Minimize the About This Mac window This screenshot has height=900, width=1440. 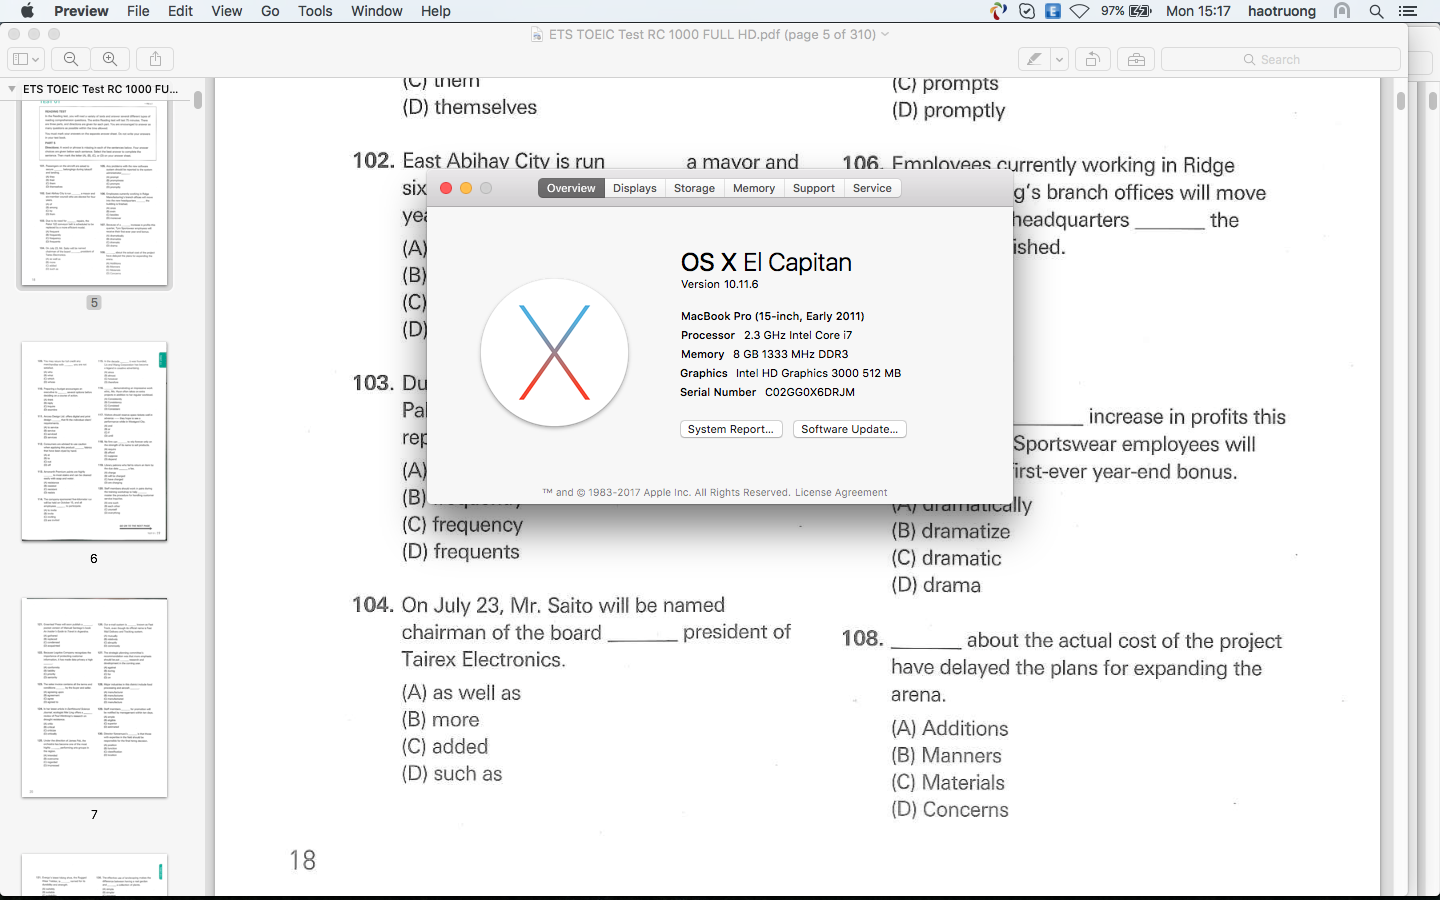click(x=466, y=188)
